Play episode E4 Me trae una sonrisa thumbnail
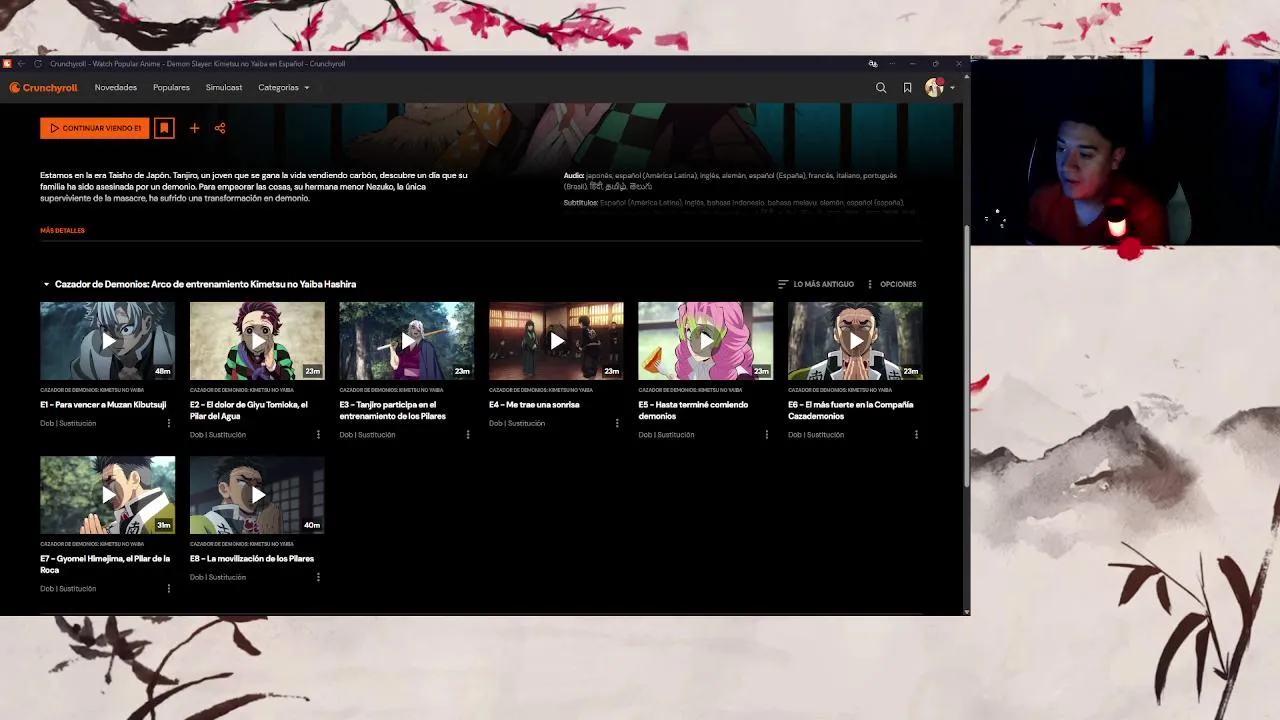 point(556,341)
